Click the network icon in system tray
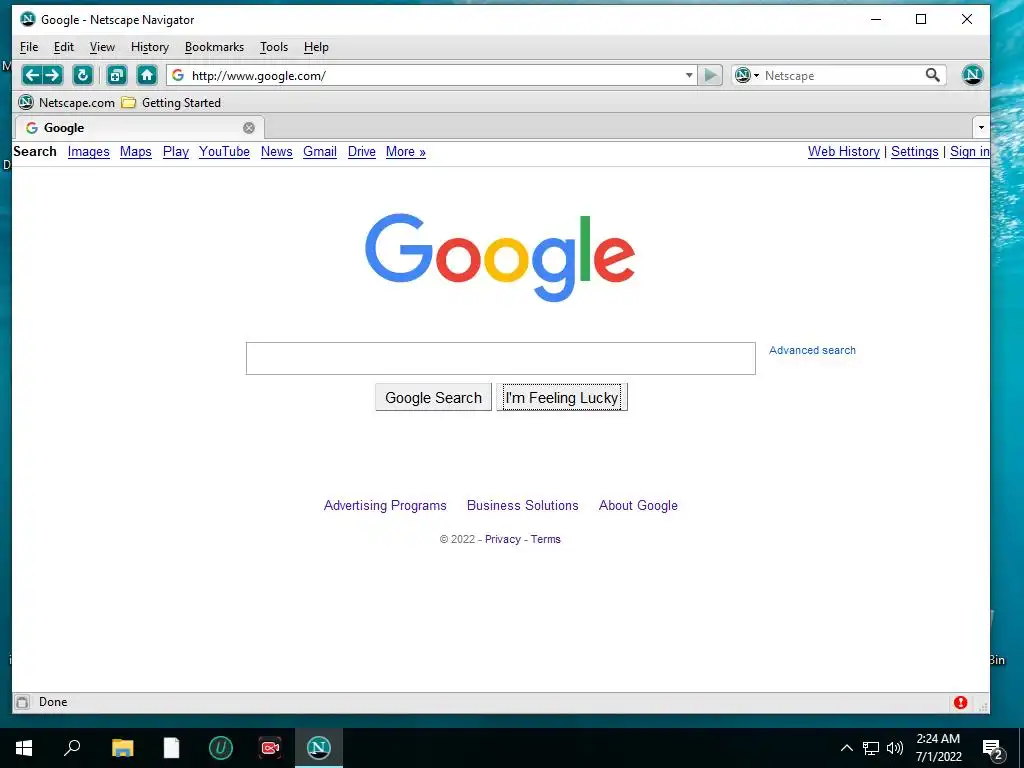The image size is (1024, 768). pyautogui.click(x=871, y=748)
